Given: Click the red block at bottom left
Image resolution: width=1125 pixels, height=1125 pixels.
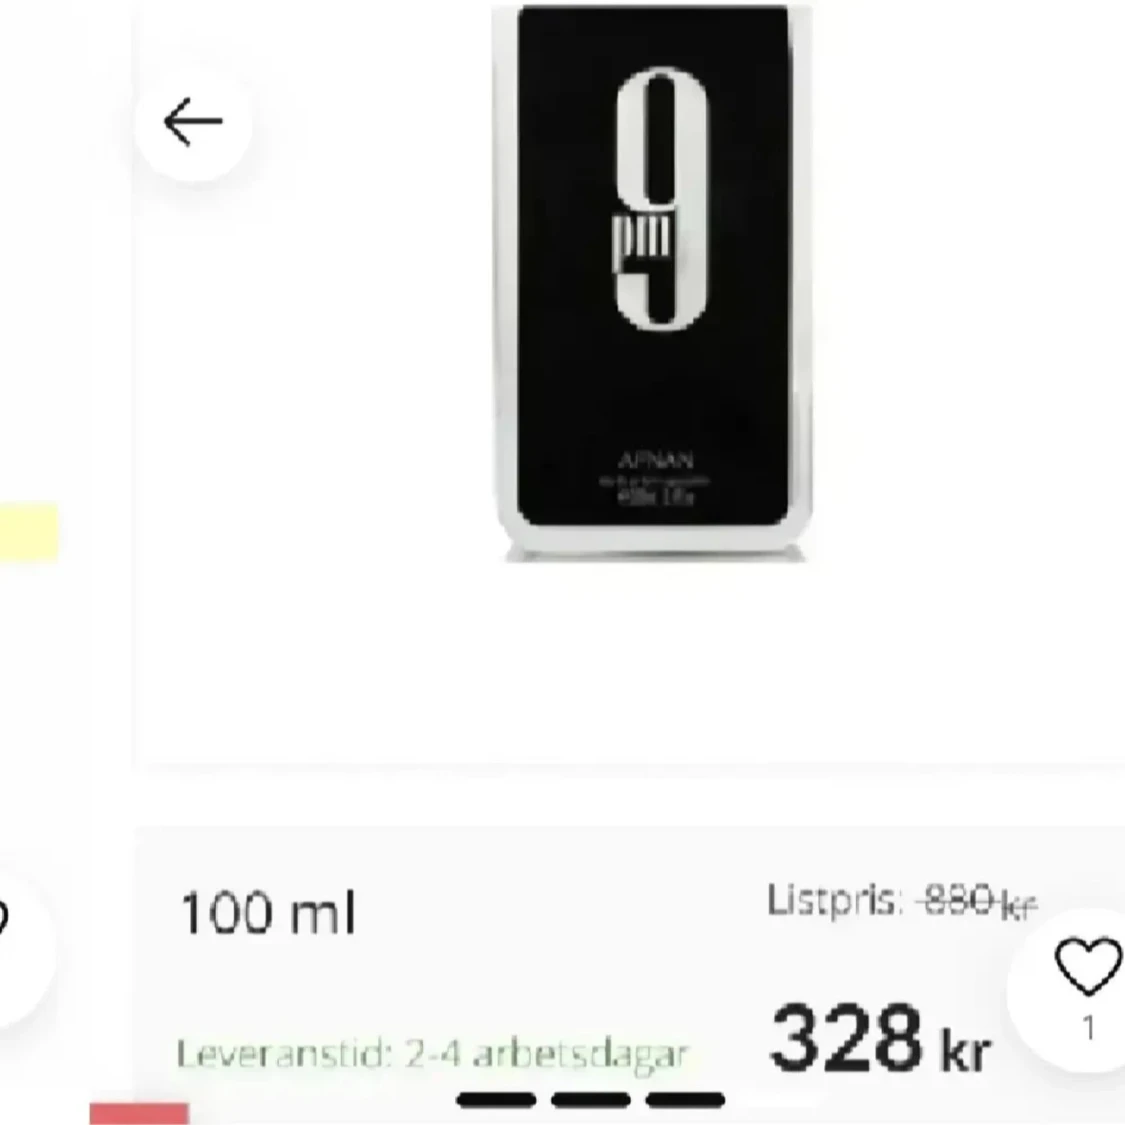Looking at the screenshot, I should pyautogui.click(x=139, y=1114).
